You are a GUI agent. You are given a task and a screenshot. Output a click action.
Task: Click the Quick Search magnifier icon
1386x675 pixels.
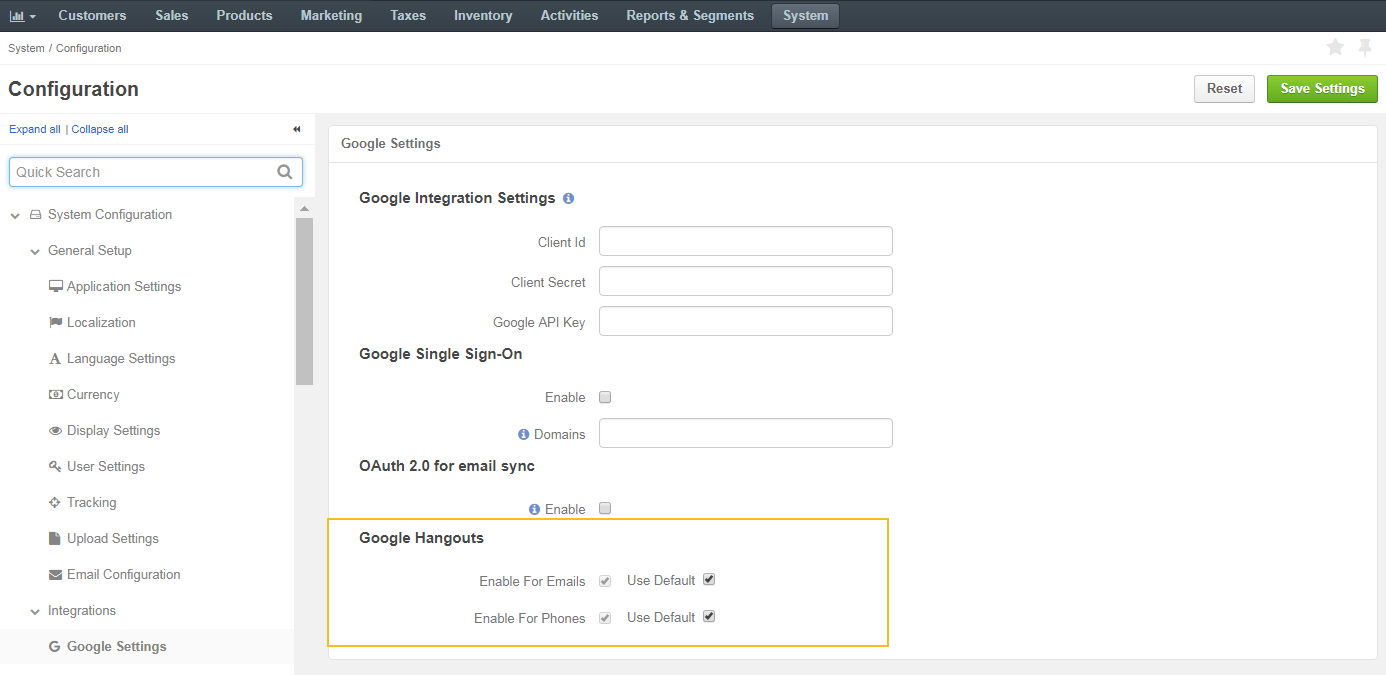285,172
